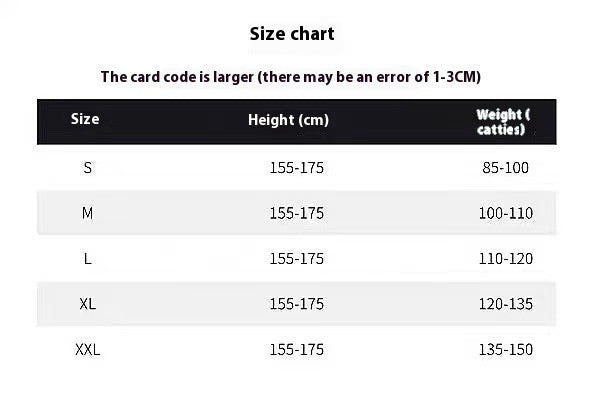Click the 120-135 weight value

click(506, 304)
